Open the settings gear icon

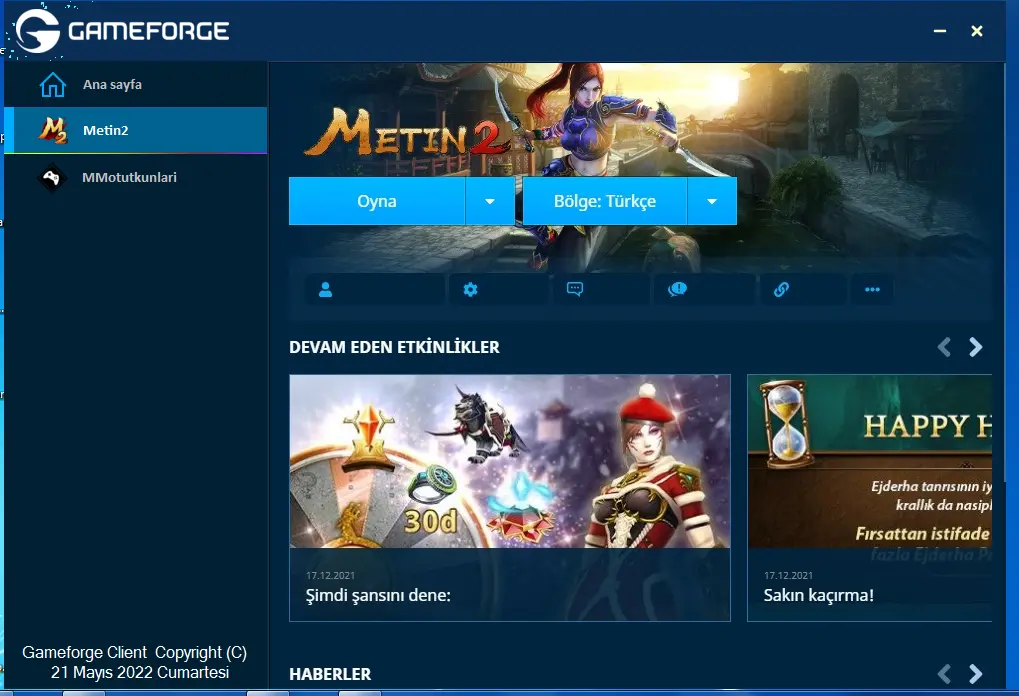pos(470,290)
